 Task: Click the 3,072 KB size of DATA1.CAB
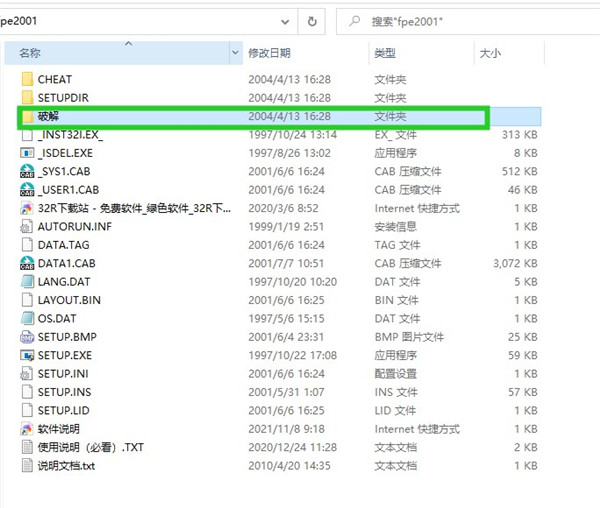point(515,263)
